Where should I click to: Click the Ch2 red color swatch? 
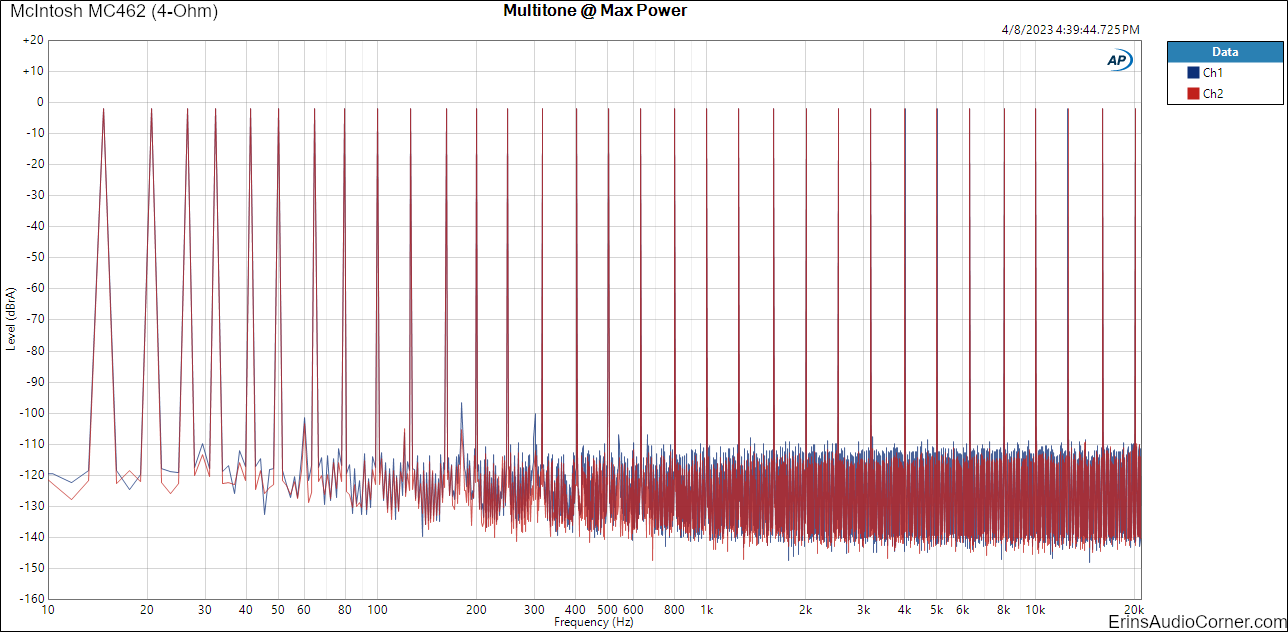coord(1192,94)
